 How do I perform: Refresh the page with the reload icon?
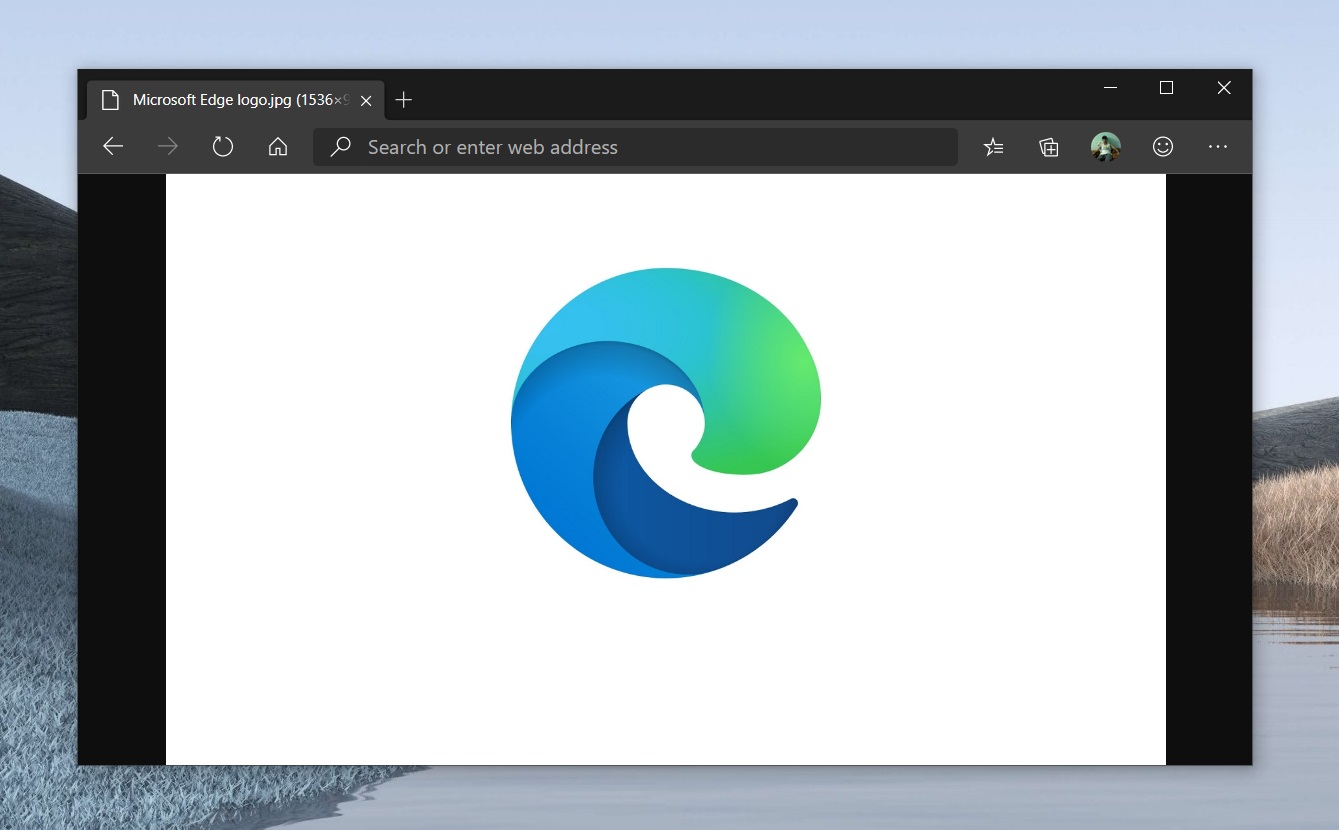[223, 147]
